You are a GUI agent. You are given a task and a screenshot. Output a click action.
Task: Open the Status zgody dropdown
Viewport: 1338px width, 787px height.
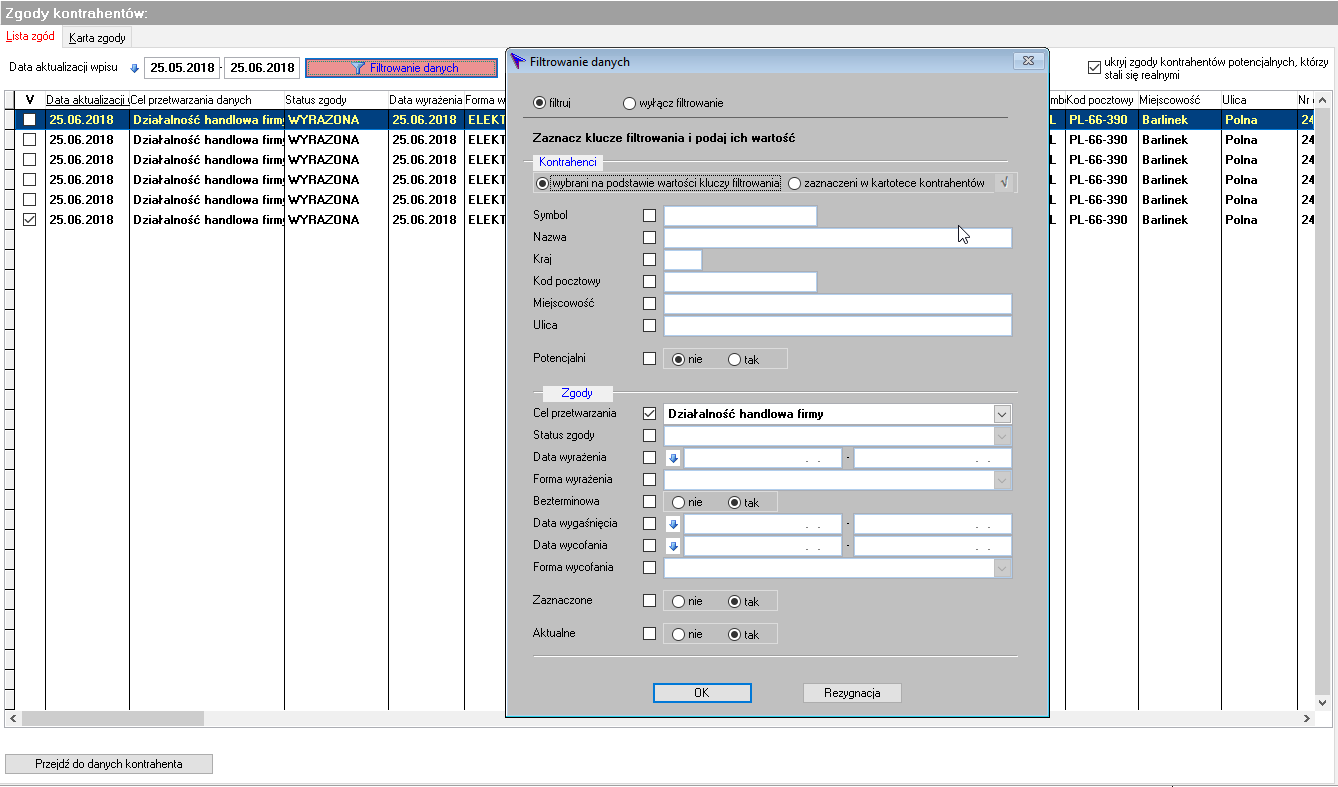1003,436
